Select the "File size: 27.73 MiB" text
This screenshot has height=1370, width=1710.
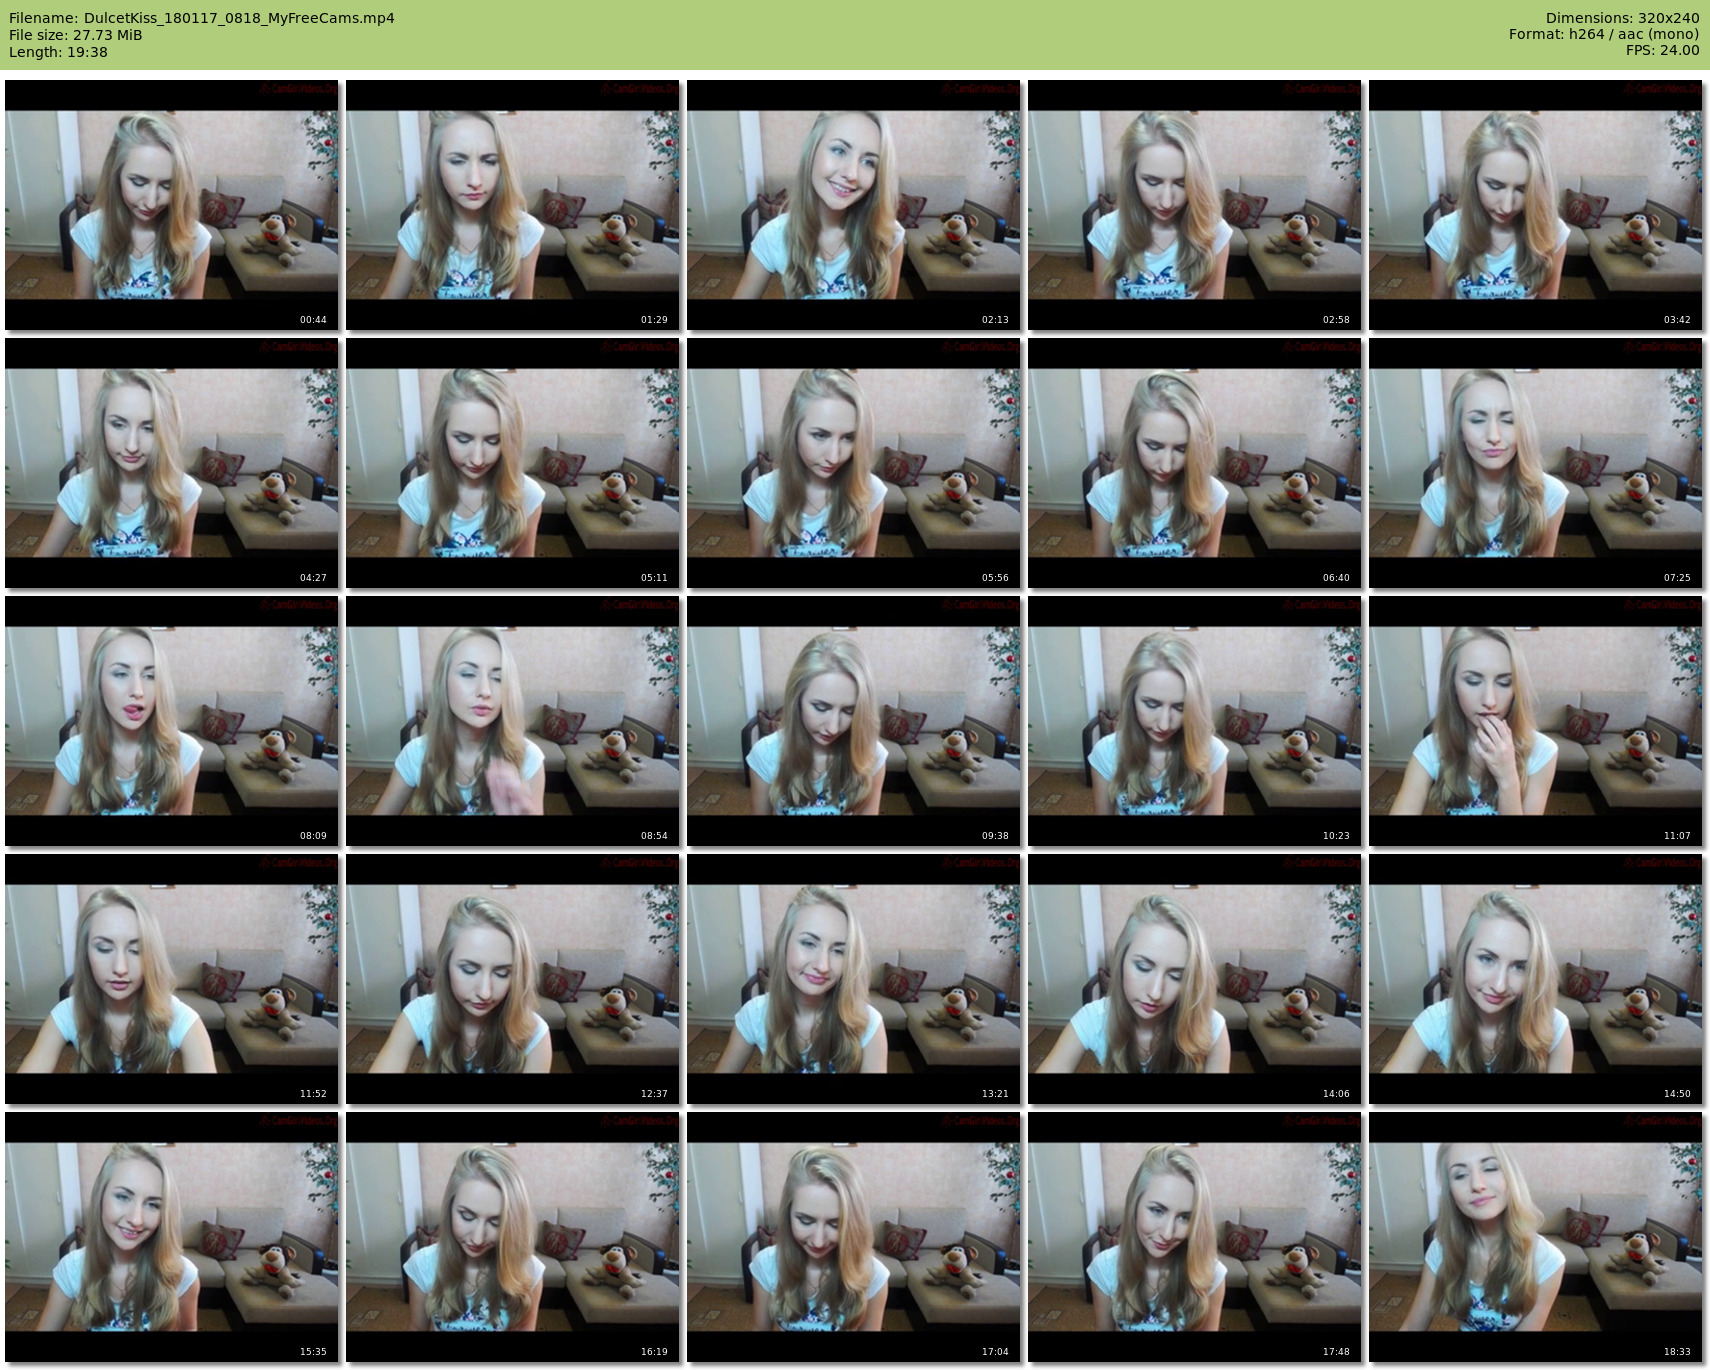tap(76, 35)
